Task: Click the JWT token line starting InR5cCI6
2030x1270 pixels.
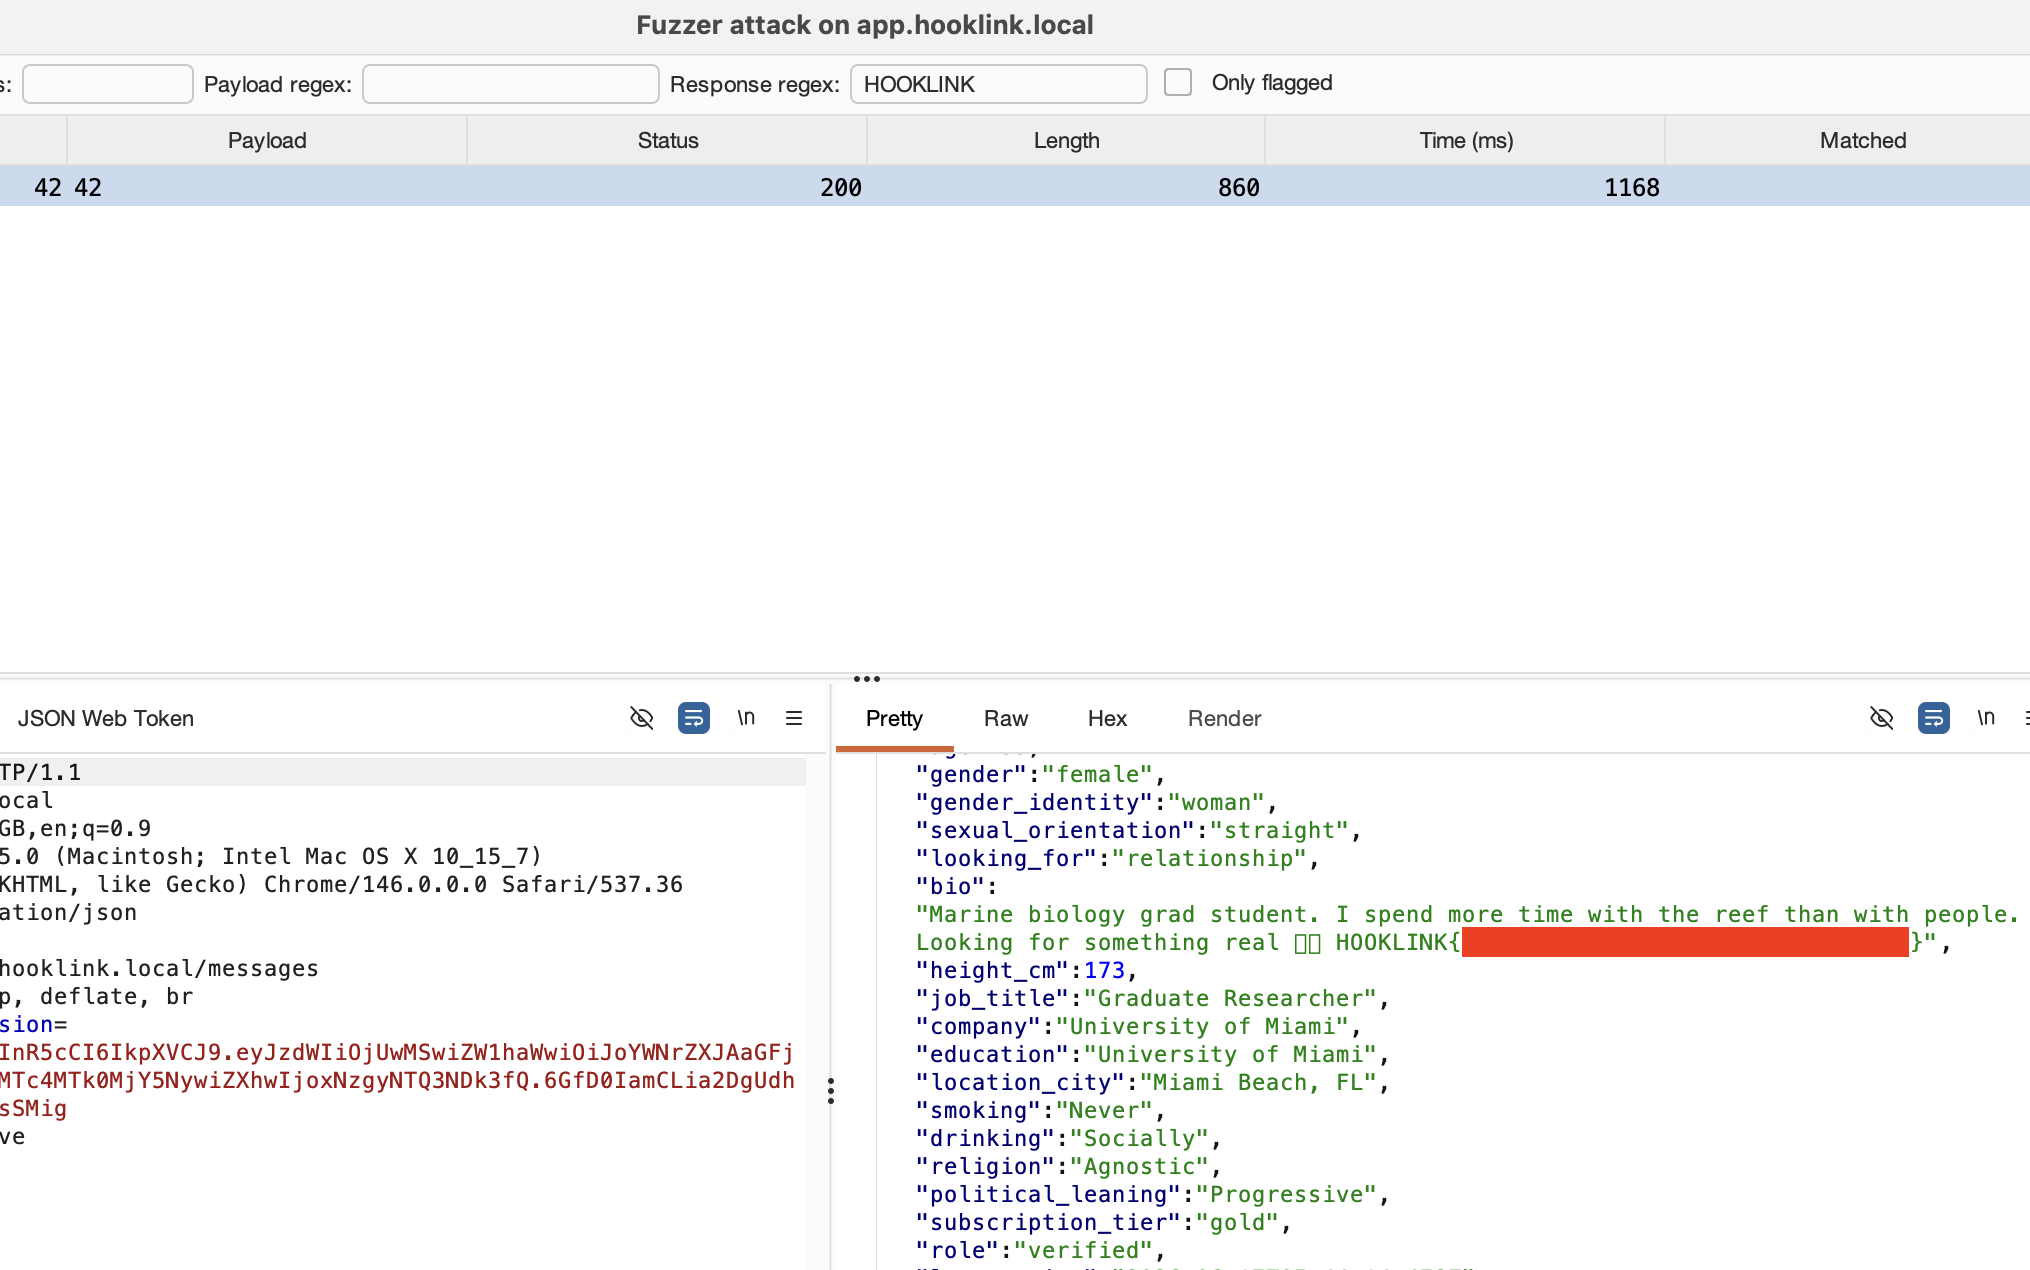Action: pyautogui.click(x=397, y=1052)
